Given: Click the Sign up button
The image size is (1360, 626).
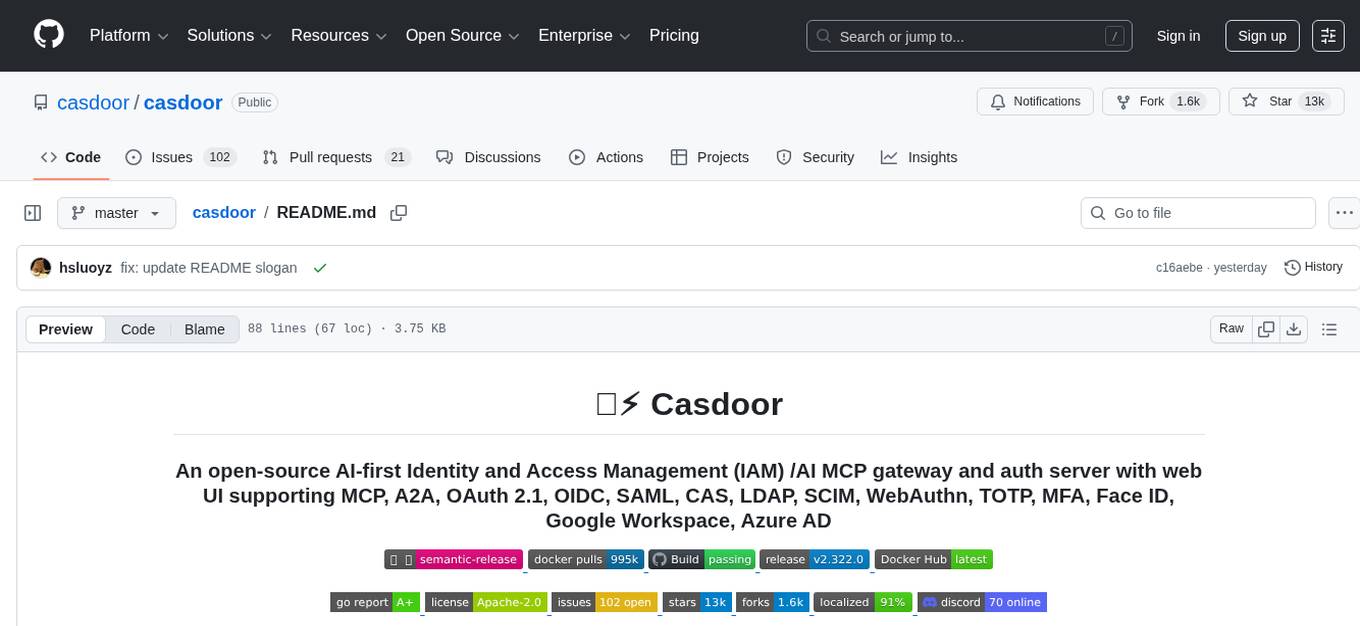Looking at the screenshot, I should [x=1261, y=35].
